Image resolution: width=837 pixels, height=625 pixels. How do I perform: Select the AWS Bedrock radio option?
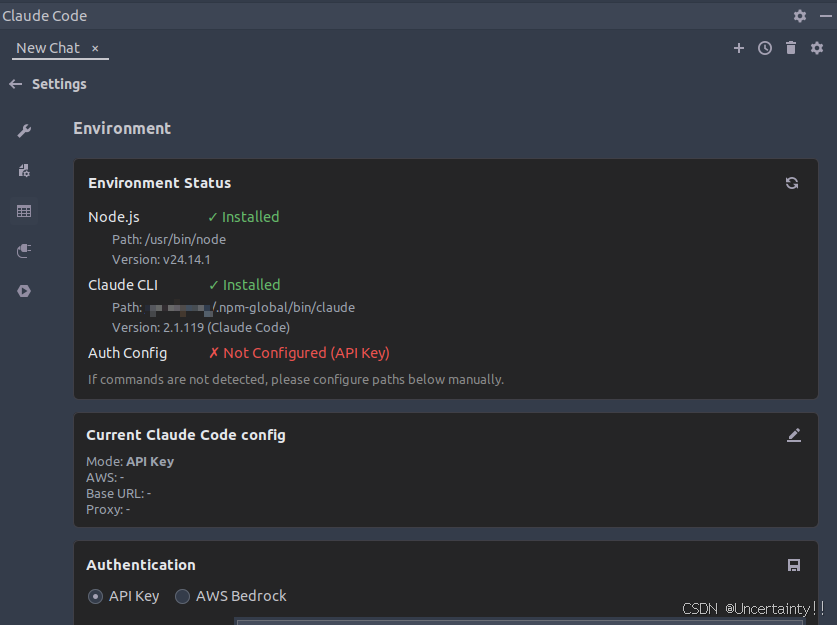coord(183,596)
